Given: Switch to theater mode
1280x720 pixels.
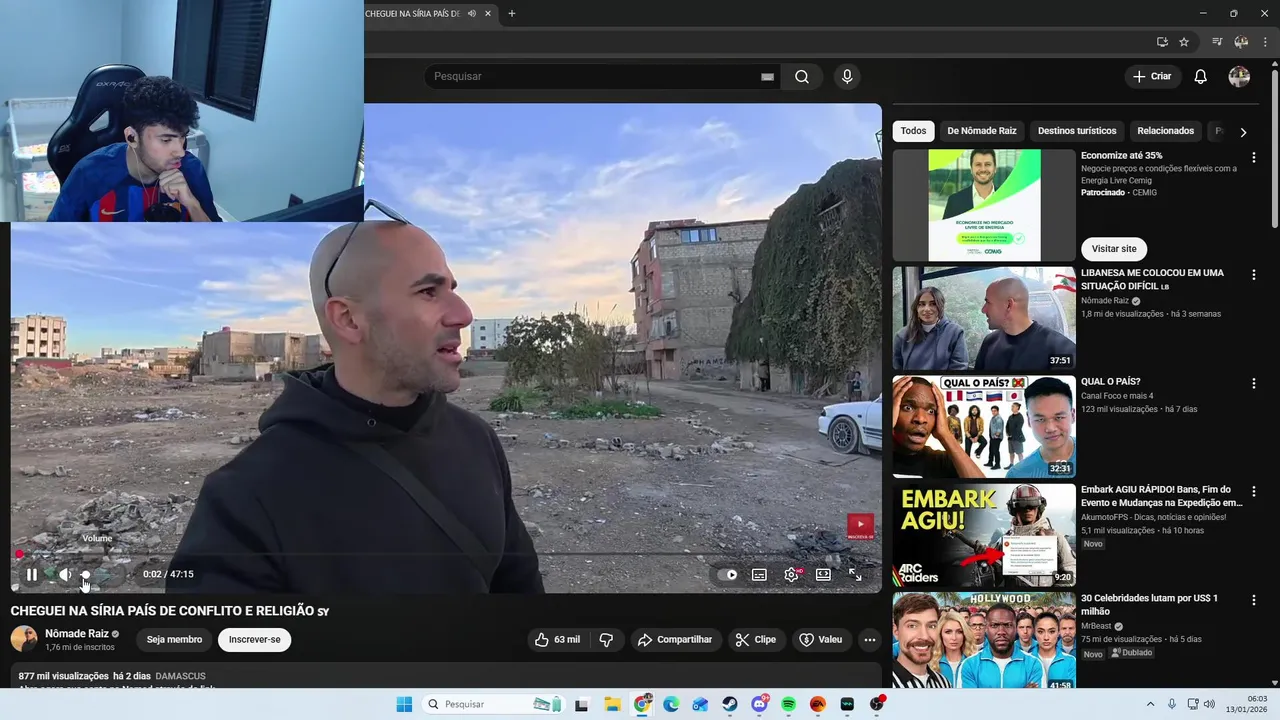Looking at the screenshot, I should tap(823, 575).
